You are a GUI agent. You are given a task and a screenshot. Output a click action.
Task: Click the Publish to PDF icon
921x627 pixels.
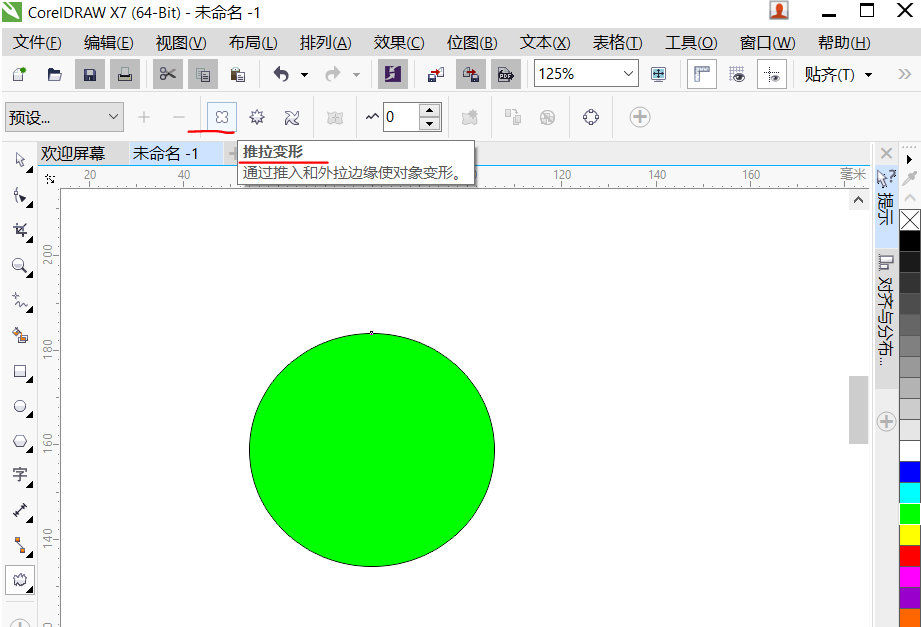tap(506, 75)
